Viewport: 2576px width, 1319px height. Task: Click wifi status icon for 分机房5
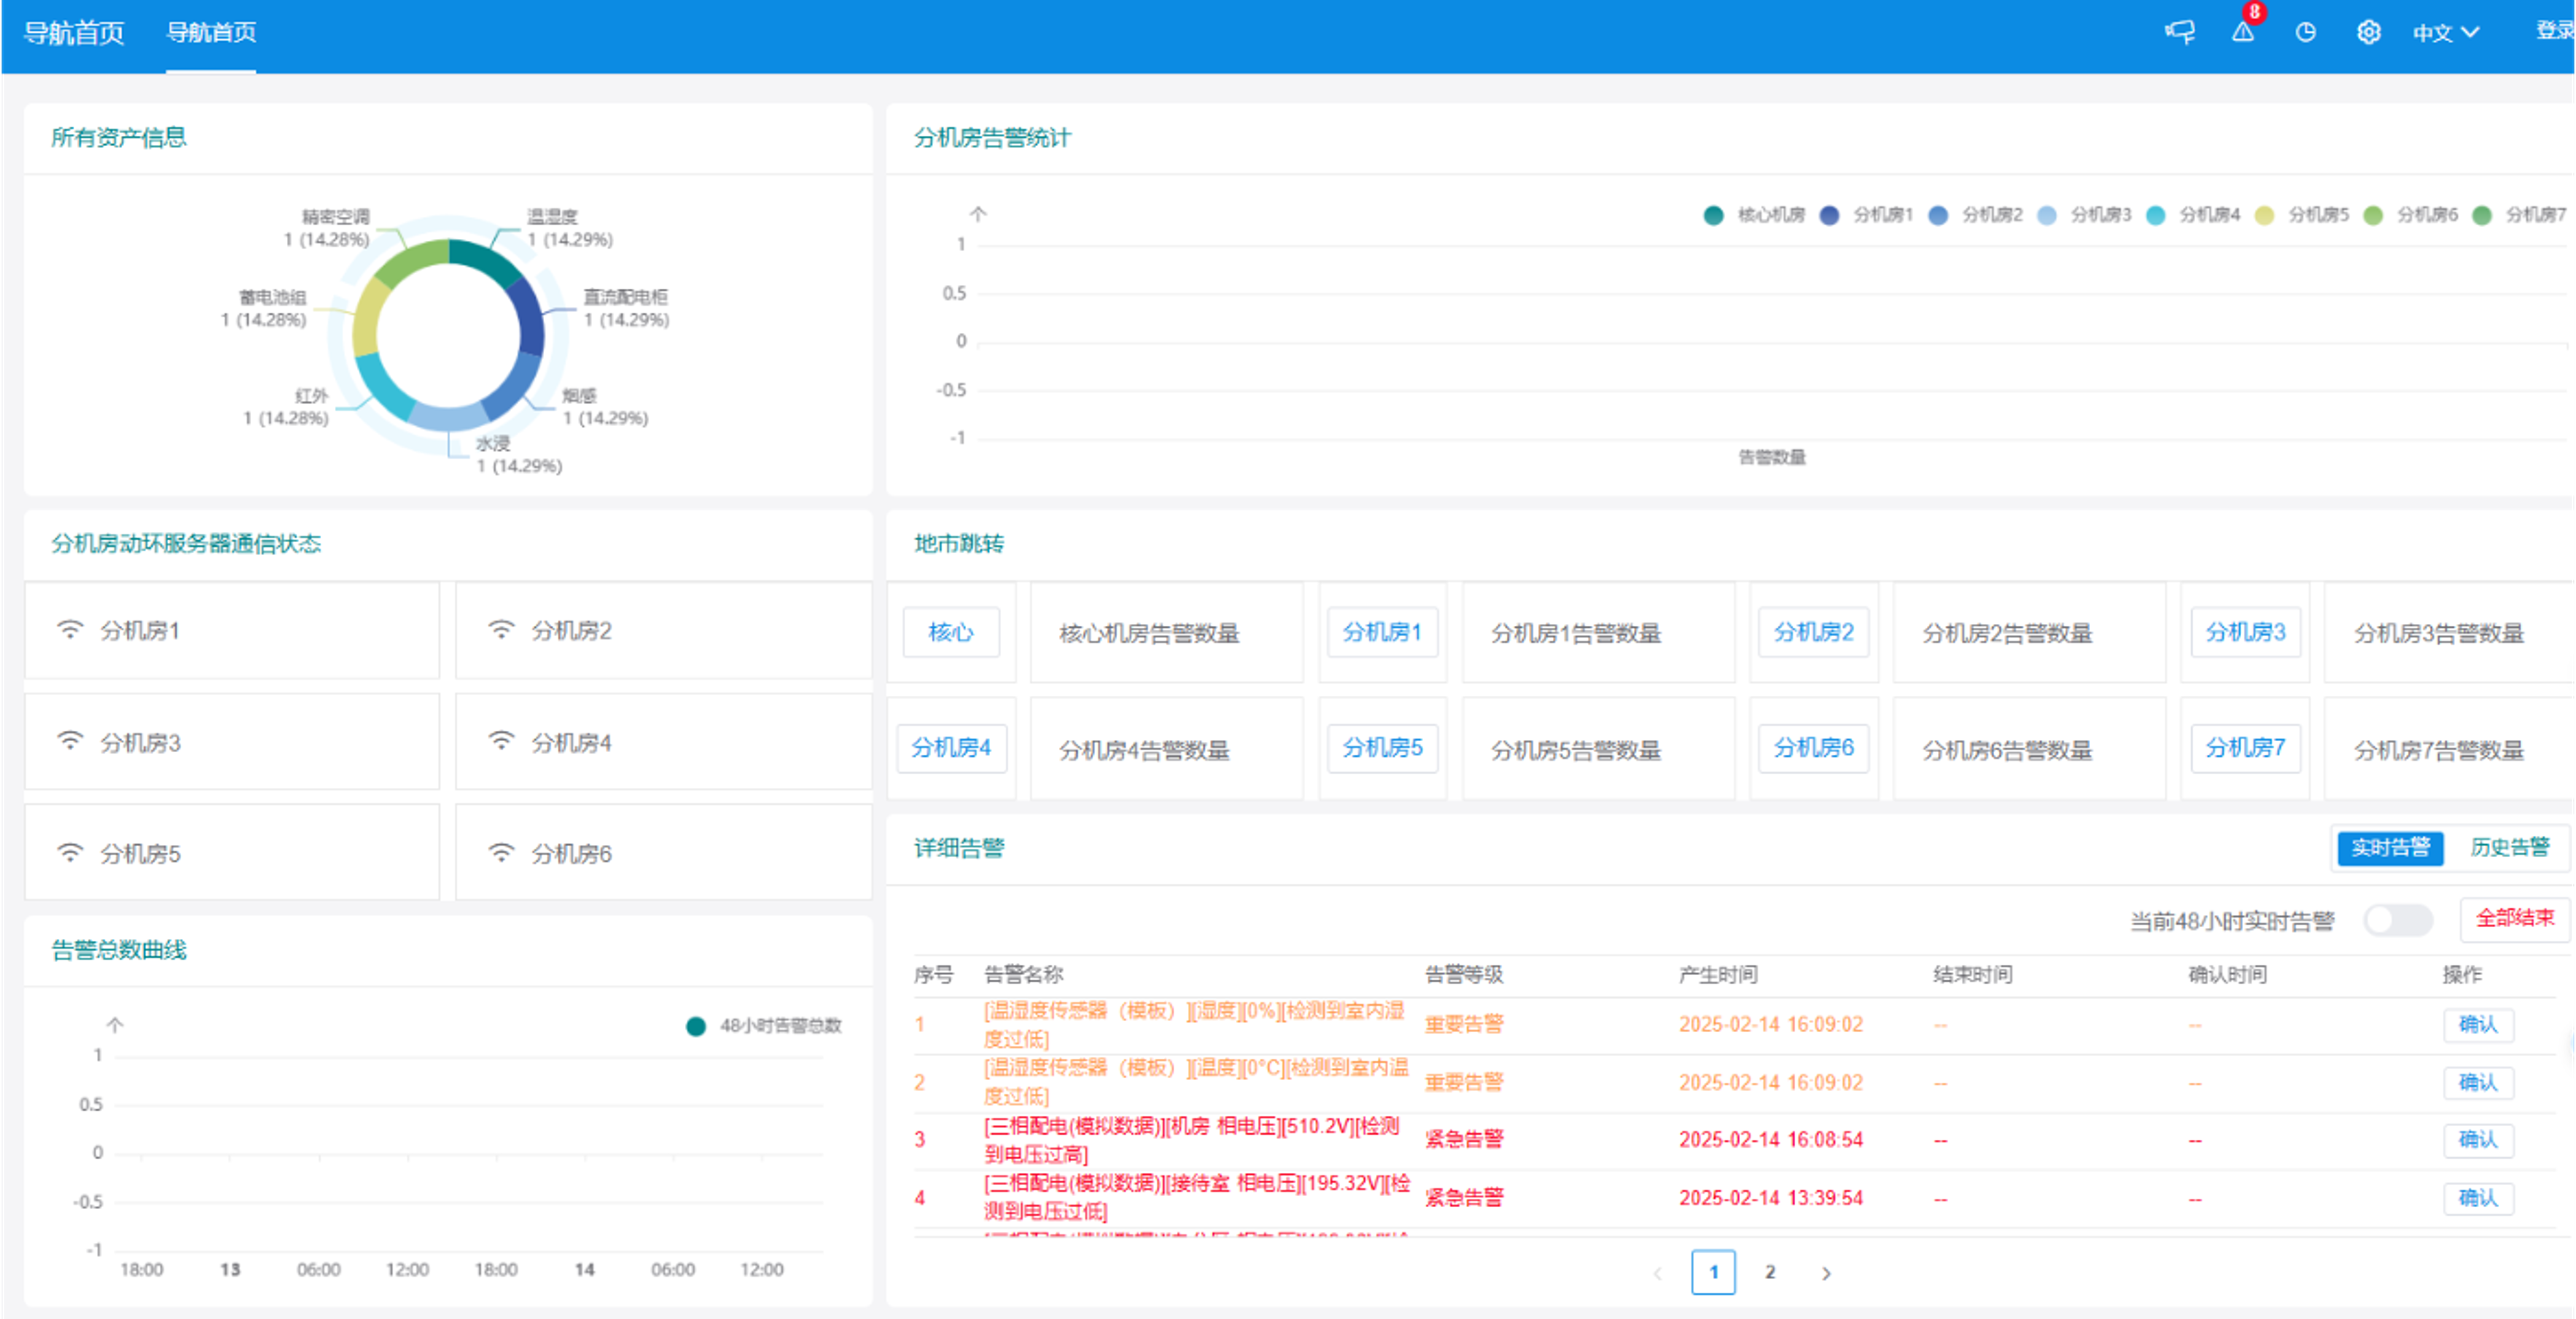pyautogui.click(x=70, y=853)
